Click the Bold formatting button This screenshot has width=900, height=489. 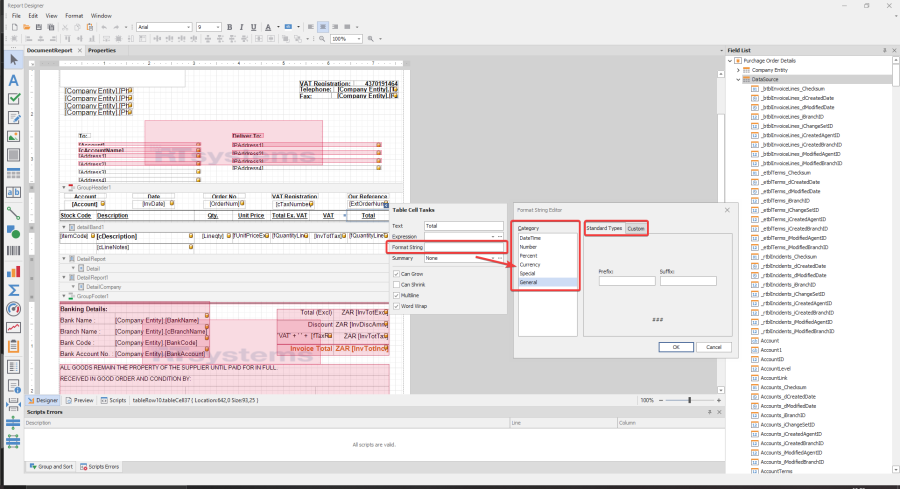(x=229, y=26)
